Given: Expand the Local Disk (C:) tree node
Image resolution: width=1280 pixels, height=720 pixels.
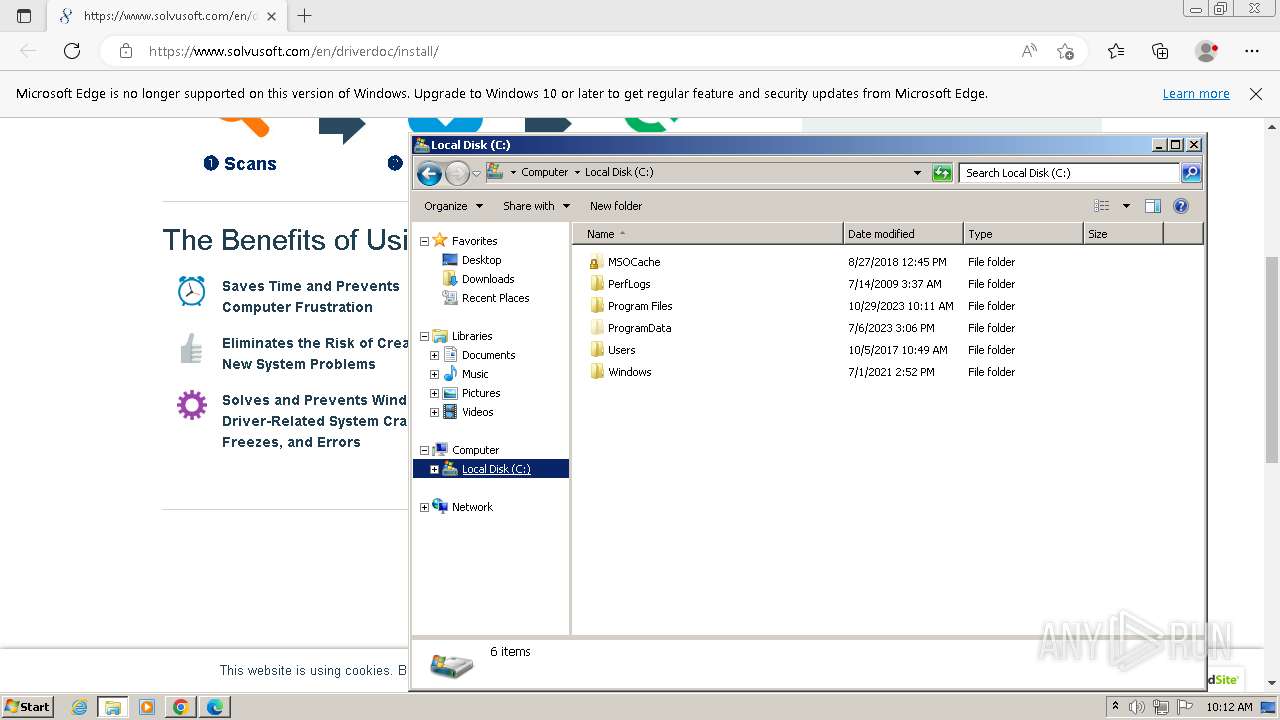Looking at the screenshot, I should coord(434,469).
